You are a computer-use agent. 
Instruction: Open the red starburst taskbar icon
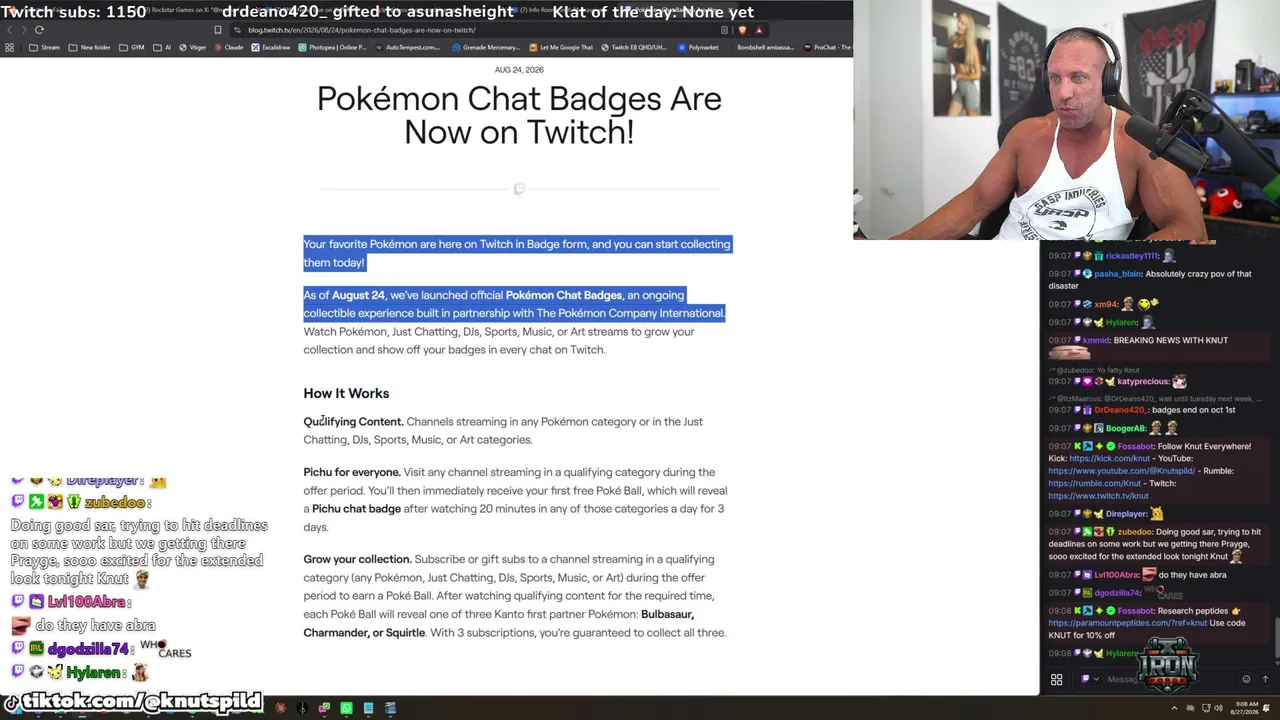pos(280,709)
